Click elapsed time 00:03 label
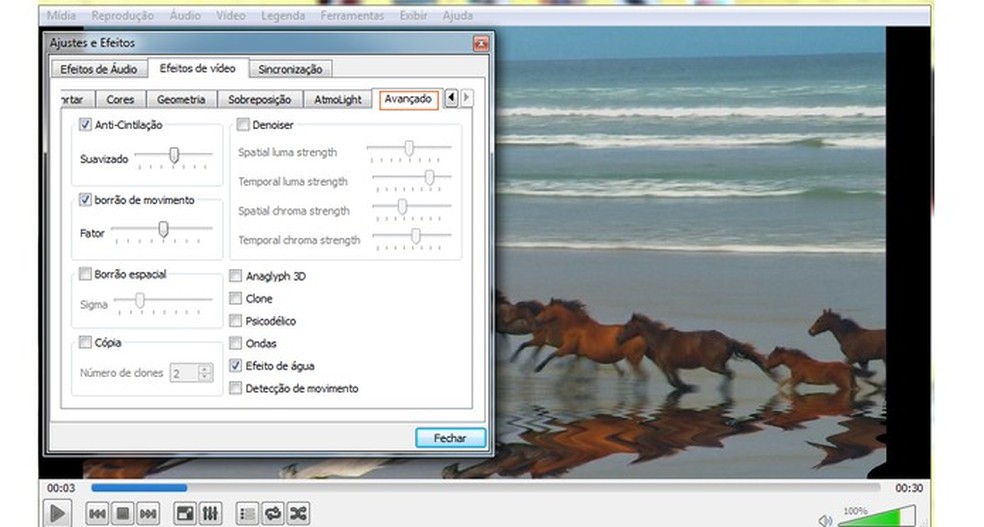The width and height of the screenshot is (984, 527). click(61, 488)
